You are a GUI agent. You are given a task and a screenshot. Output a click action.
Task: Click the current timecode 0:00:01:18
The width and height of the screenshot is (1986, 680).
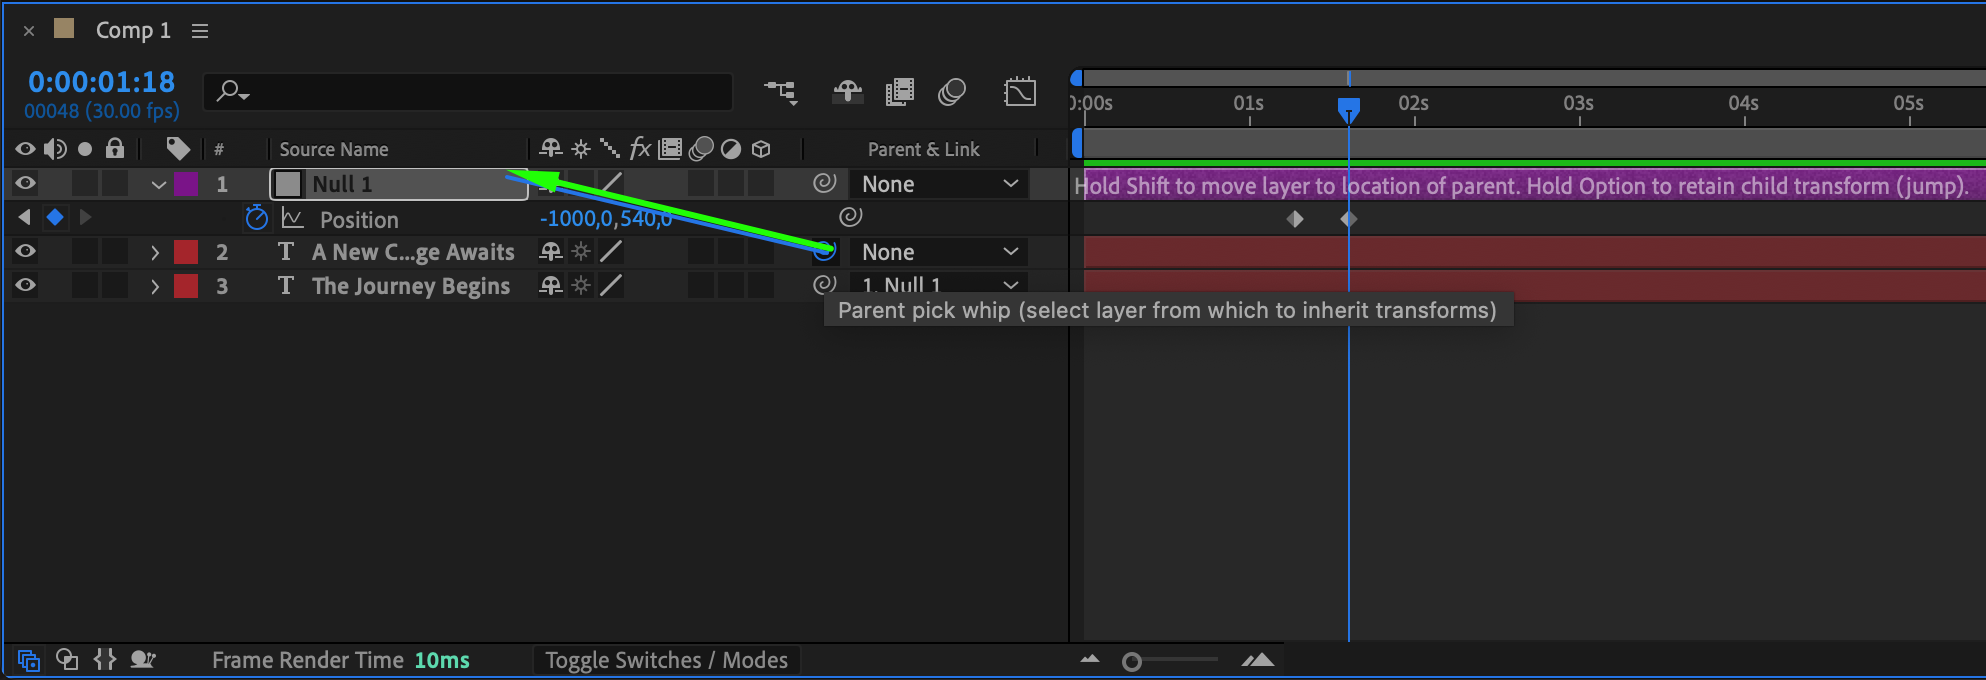[101, 82]
